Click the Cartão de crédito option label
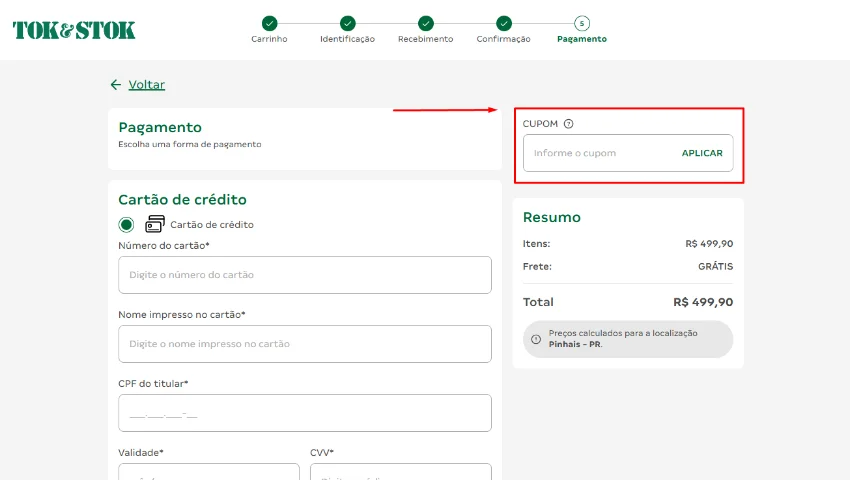This screenshot has height=480, width=850. coord(211,225)
